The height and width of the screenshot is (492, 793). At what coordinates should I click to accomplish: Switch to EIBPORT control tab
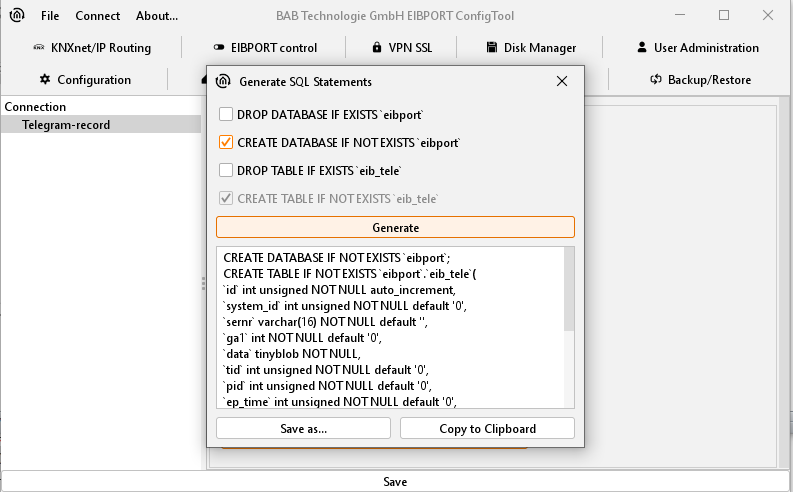265,47
